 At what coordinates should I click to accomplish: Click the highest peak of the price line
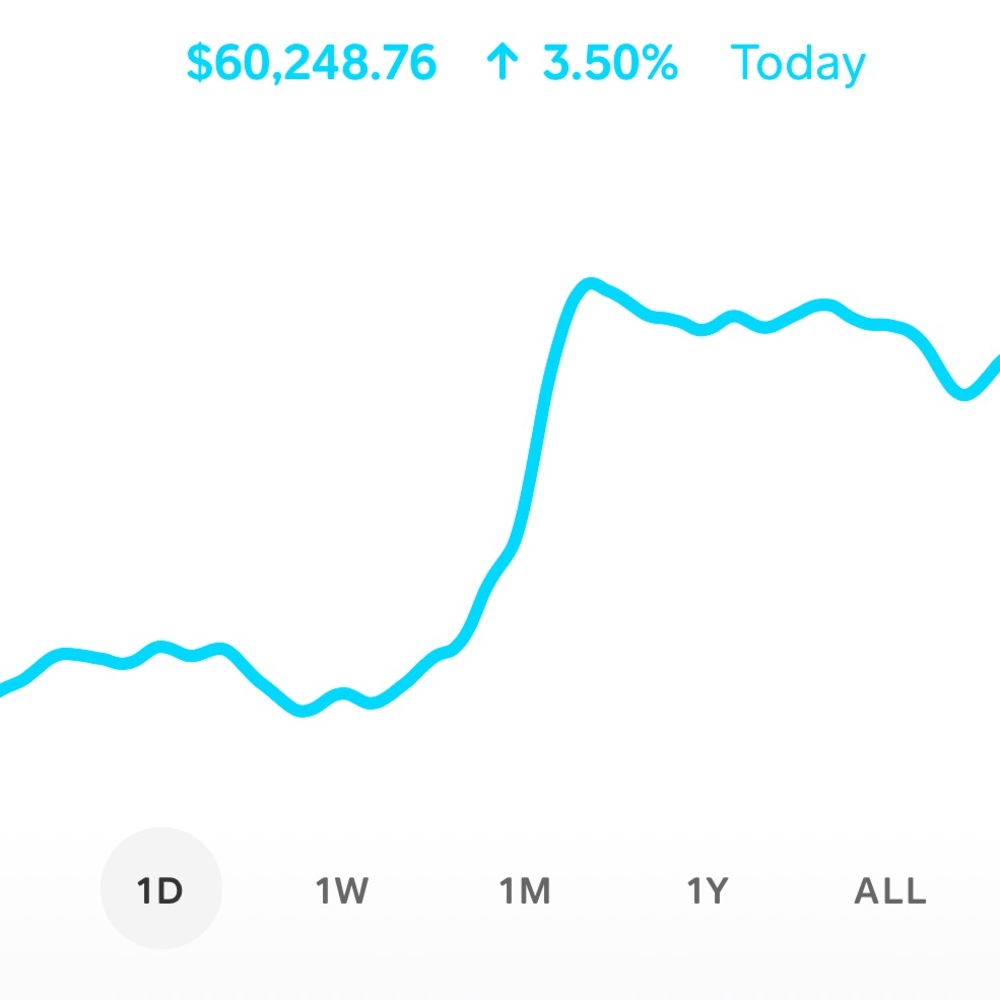pyautogui.click(x=589, y=284)
